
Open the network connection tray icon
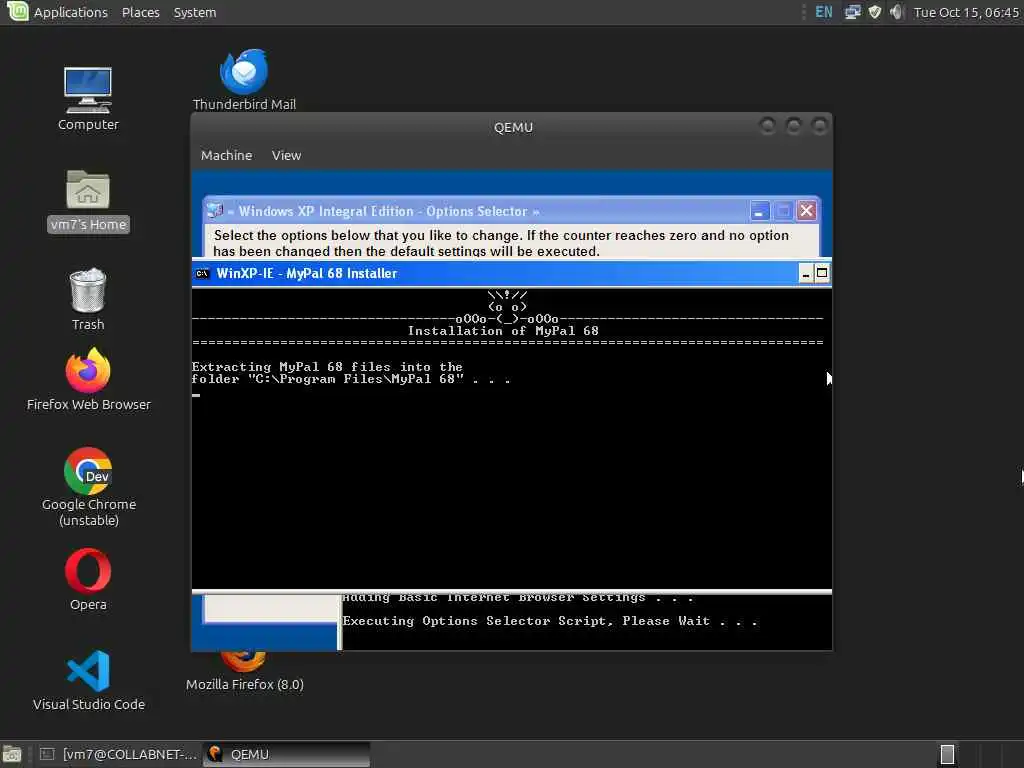click(852, 12)
